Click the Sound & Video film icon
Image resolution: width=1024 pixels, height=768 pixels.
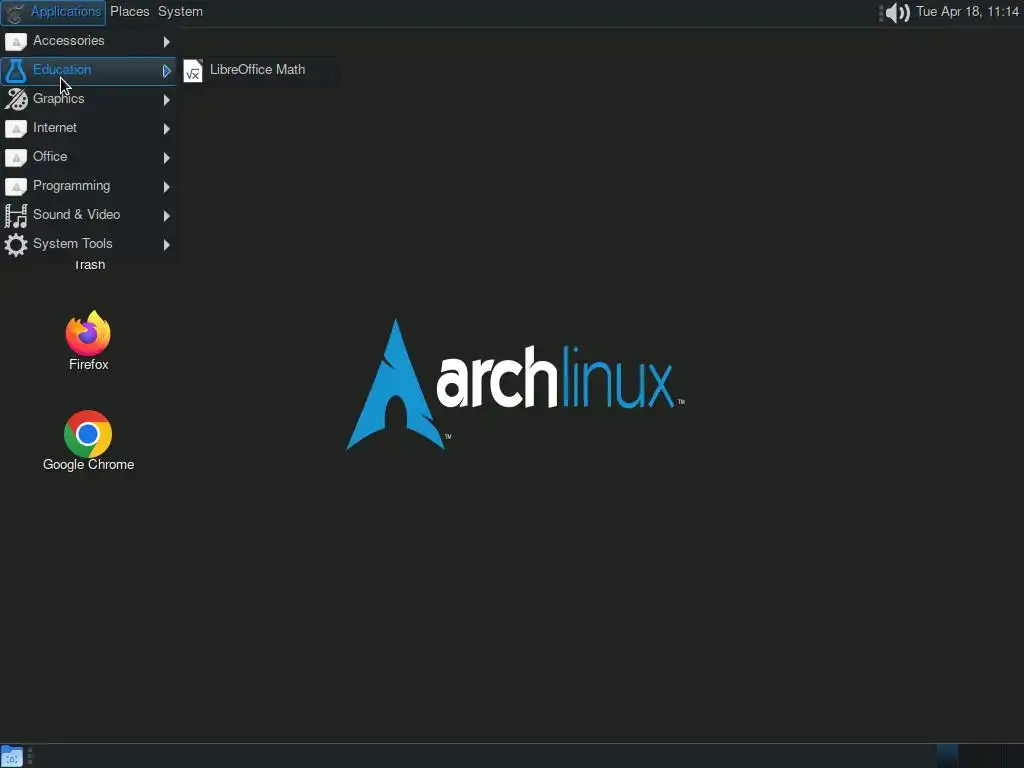16,216
